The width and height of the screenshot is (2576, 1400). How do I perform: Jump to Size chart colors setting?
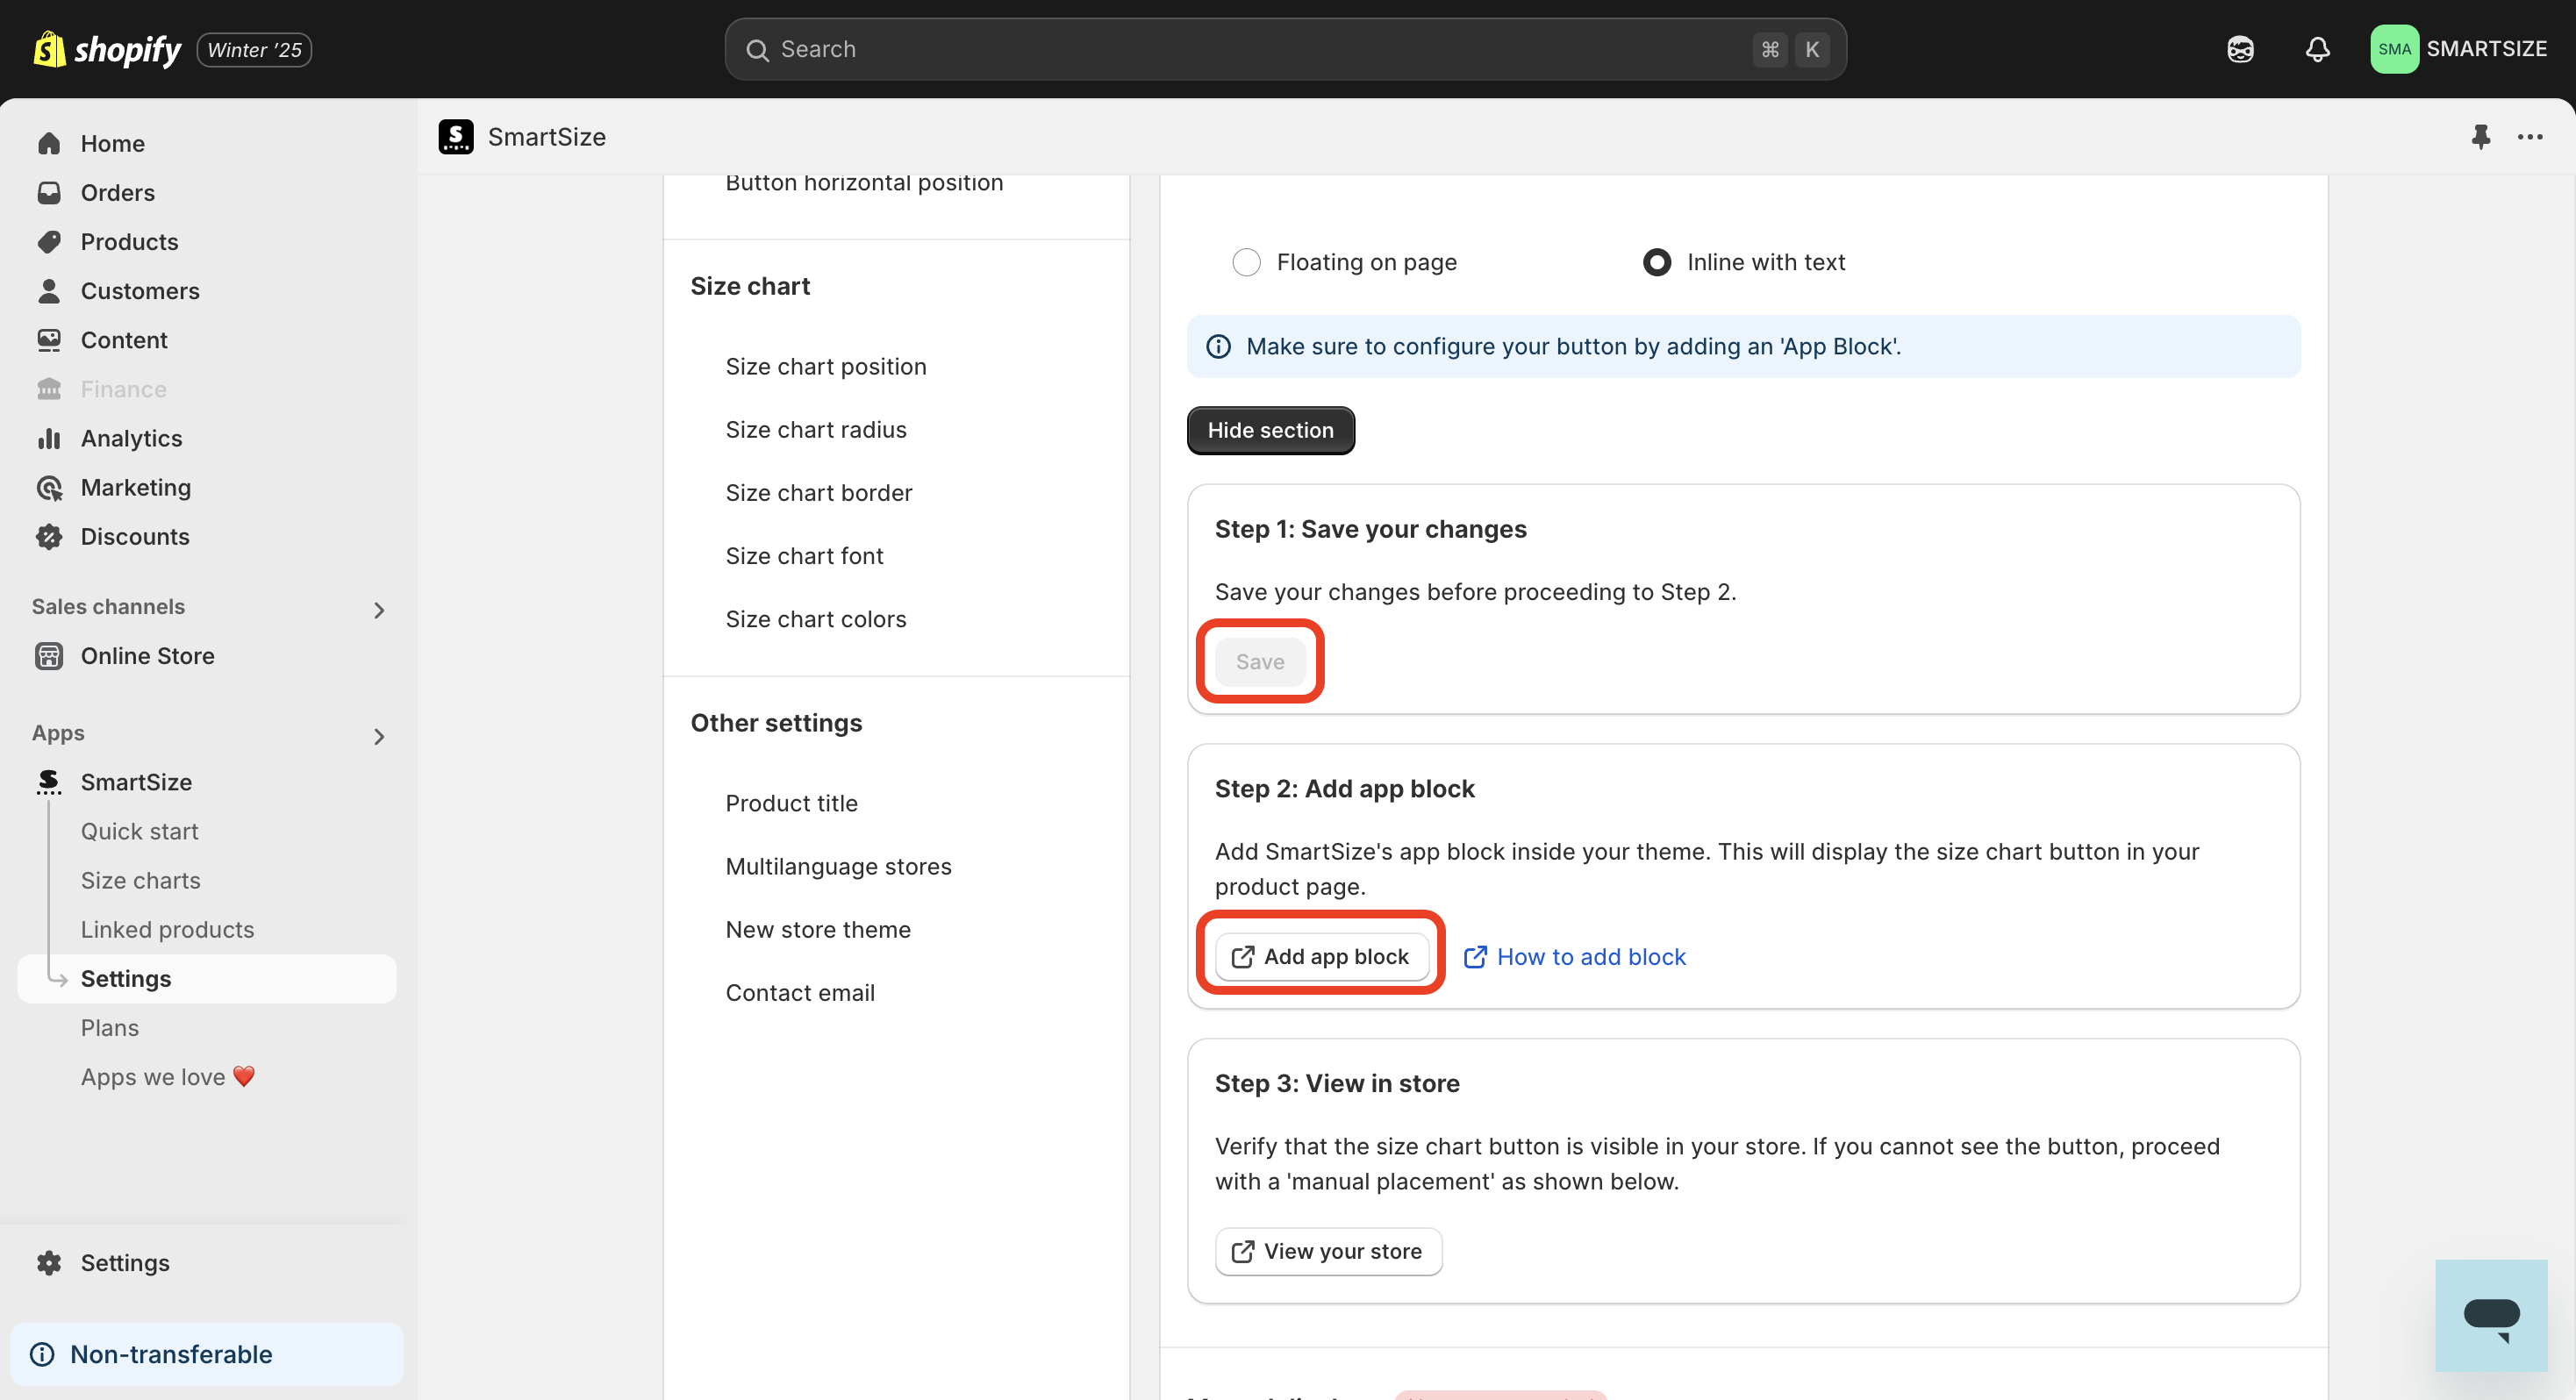(816, 619)
